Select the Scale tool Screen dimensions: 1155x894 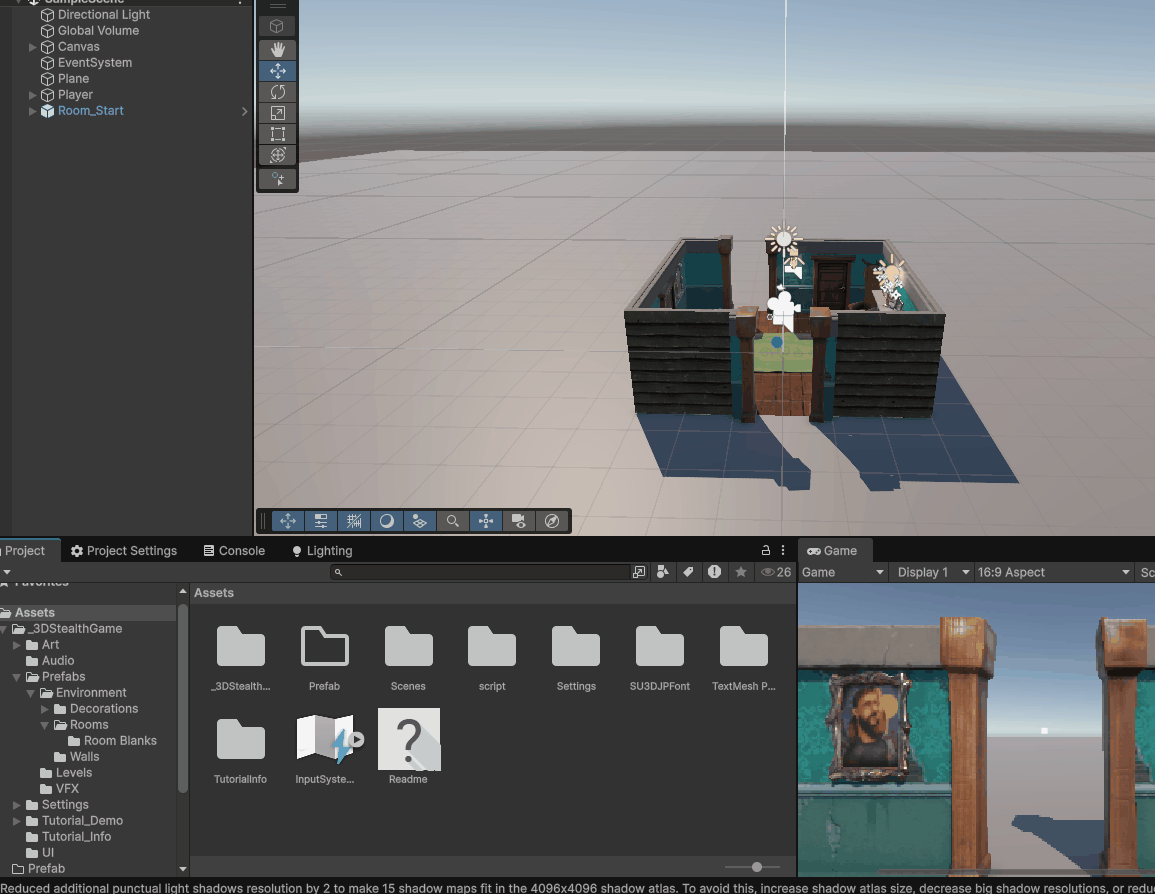point(278,113)
